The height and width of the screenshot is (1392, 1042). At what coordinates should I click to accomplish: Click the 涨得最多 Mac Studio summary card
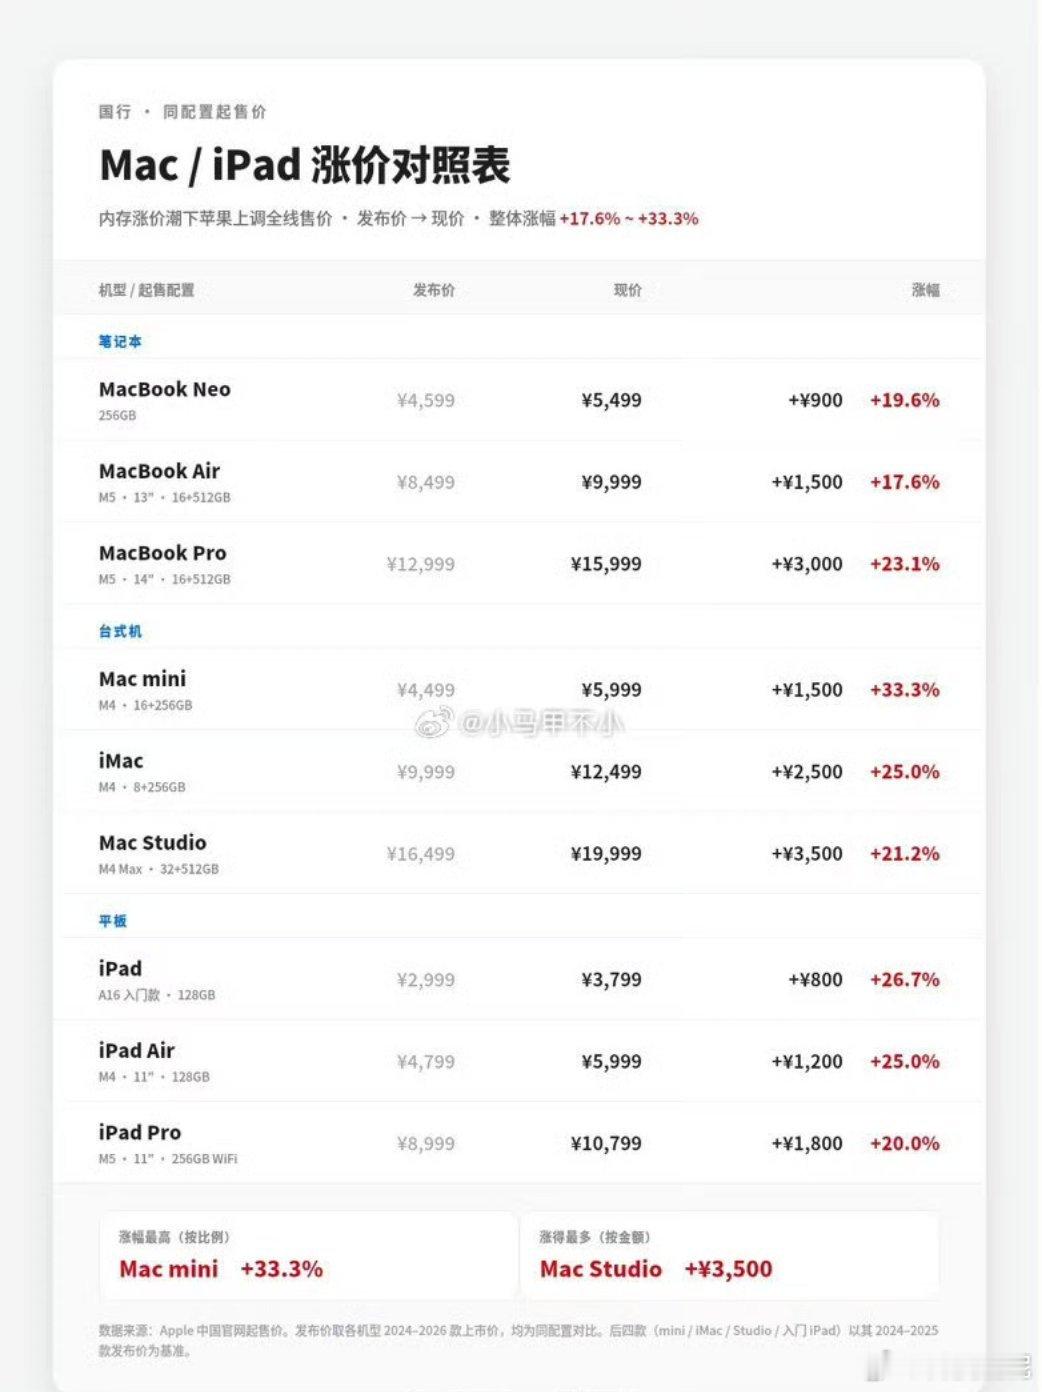(x=730, y=1255)
